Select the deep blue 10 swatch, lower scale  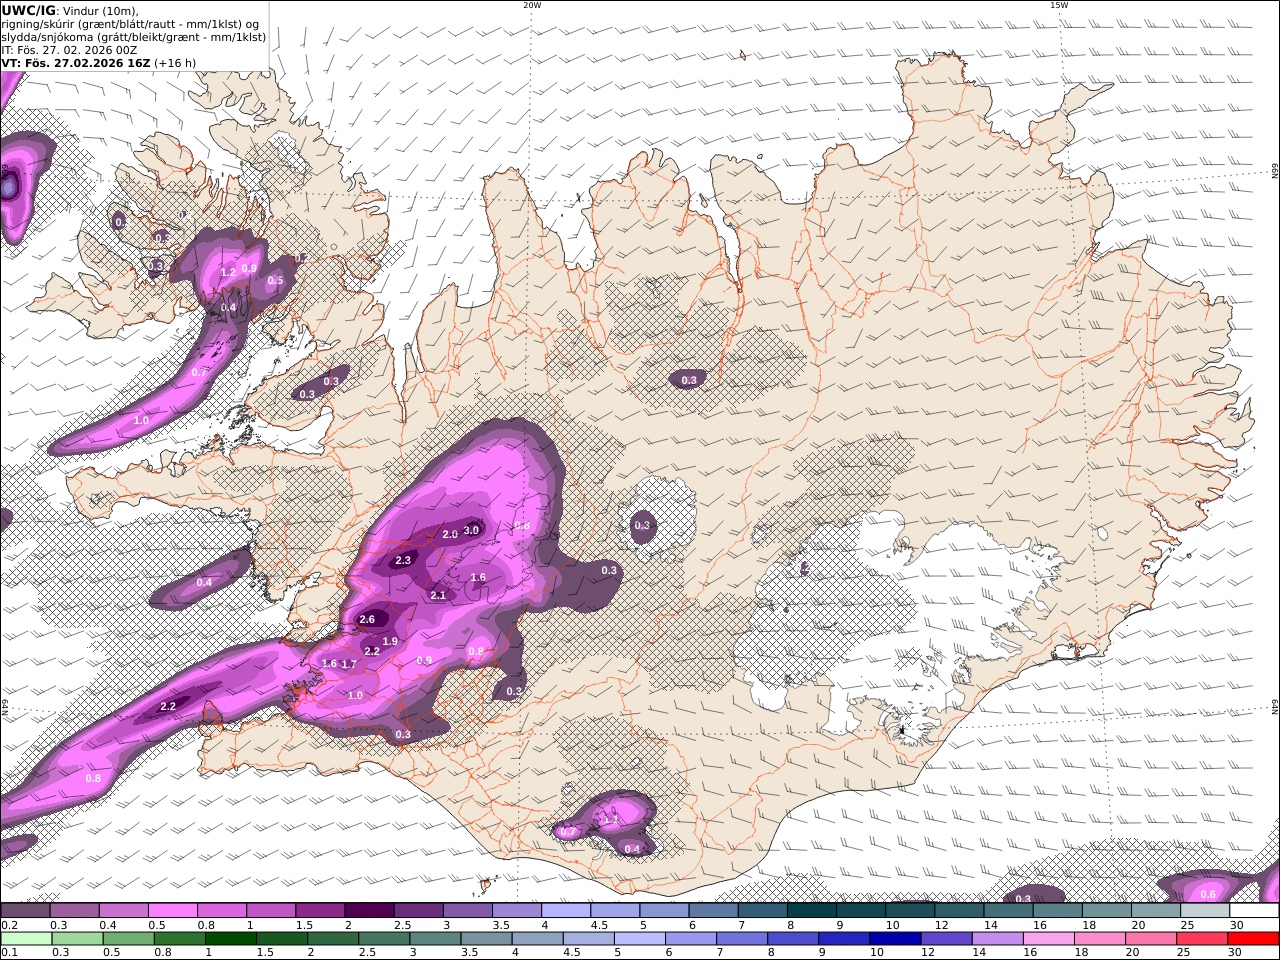click(893, 939)
